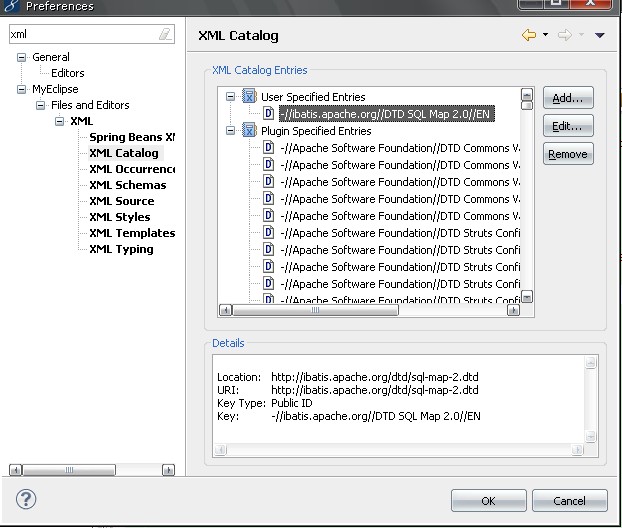The height and width of the screenshot is (528, 622).
Task: Click the User Specified Entries catalog icon
Action: (x=249, y=96)
